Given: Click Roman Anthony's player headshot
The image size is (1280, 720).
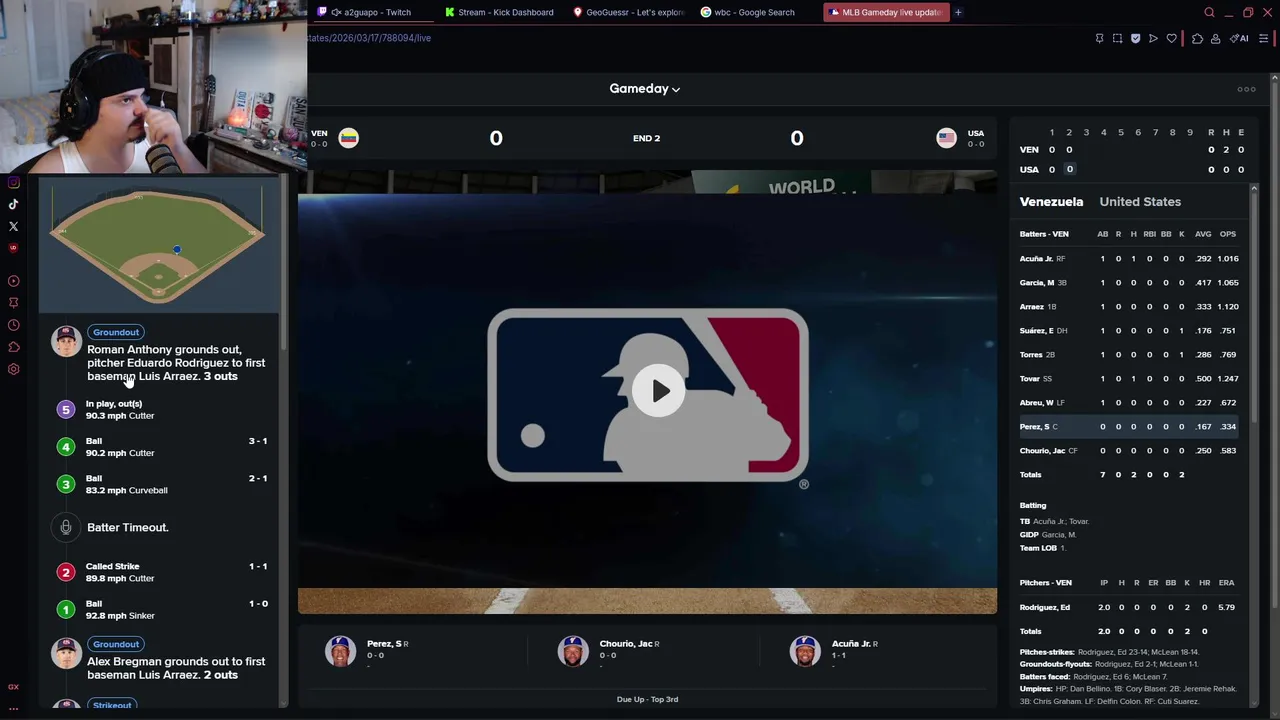Looking at the screenshot, I should (x=66, y=341).
